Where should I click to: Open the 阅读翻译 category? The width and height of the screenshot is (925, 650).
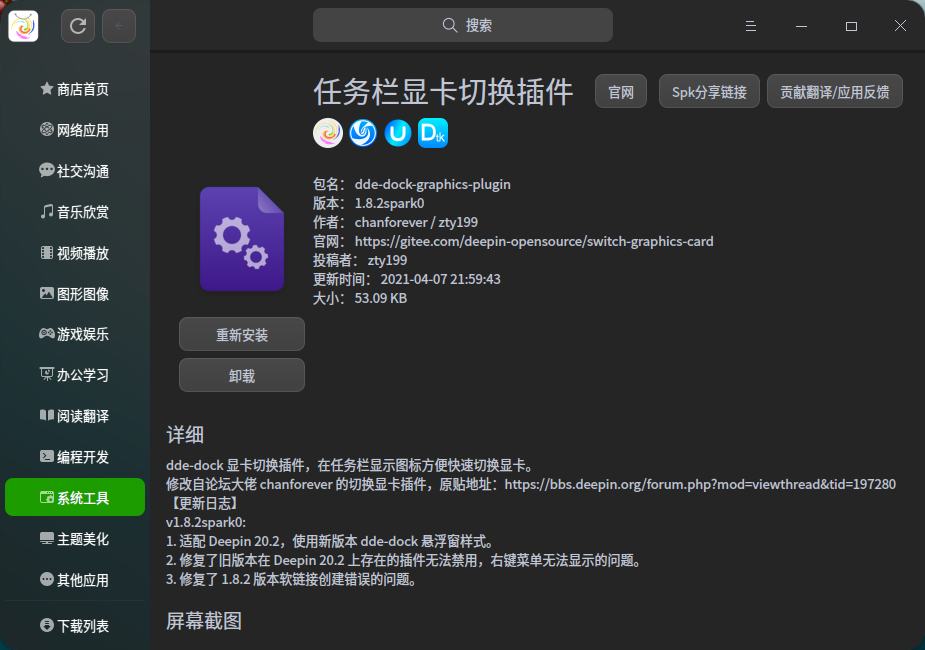click(x=75, y=416)
